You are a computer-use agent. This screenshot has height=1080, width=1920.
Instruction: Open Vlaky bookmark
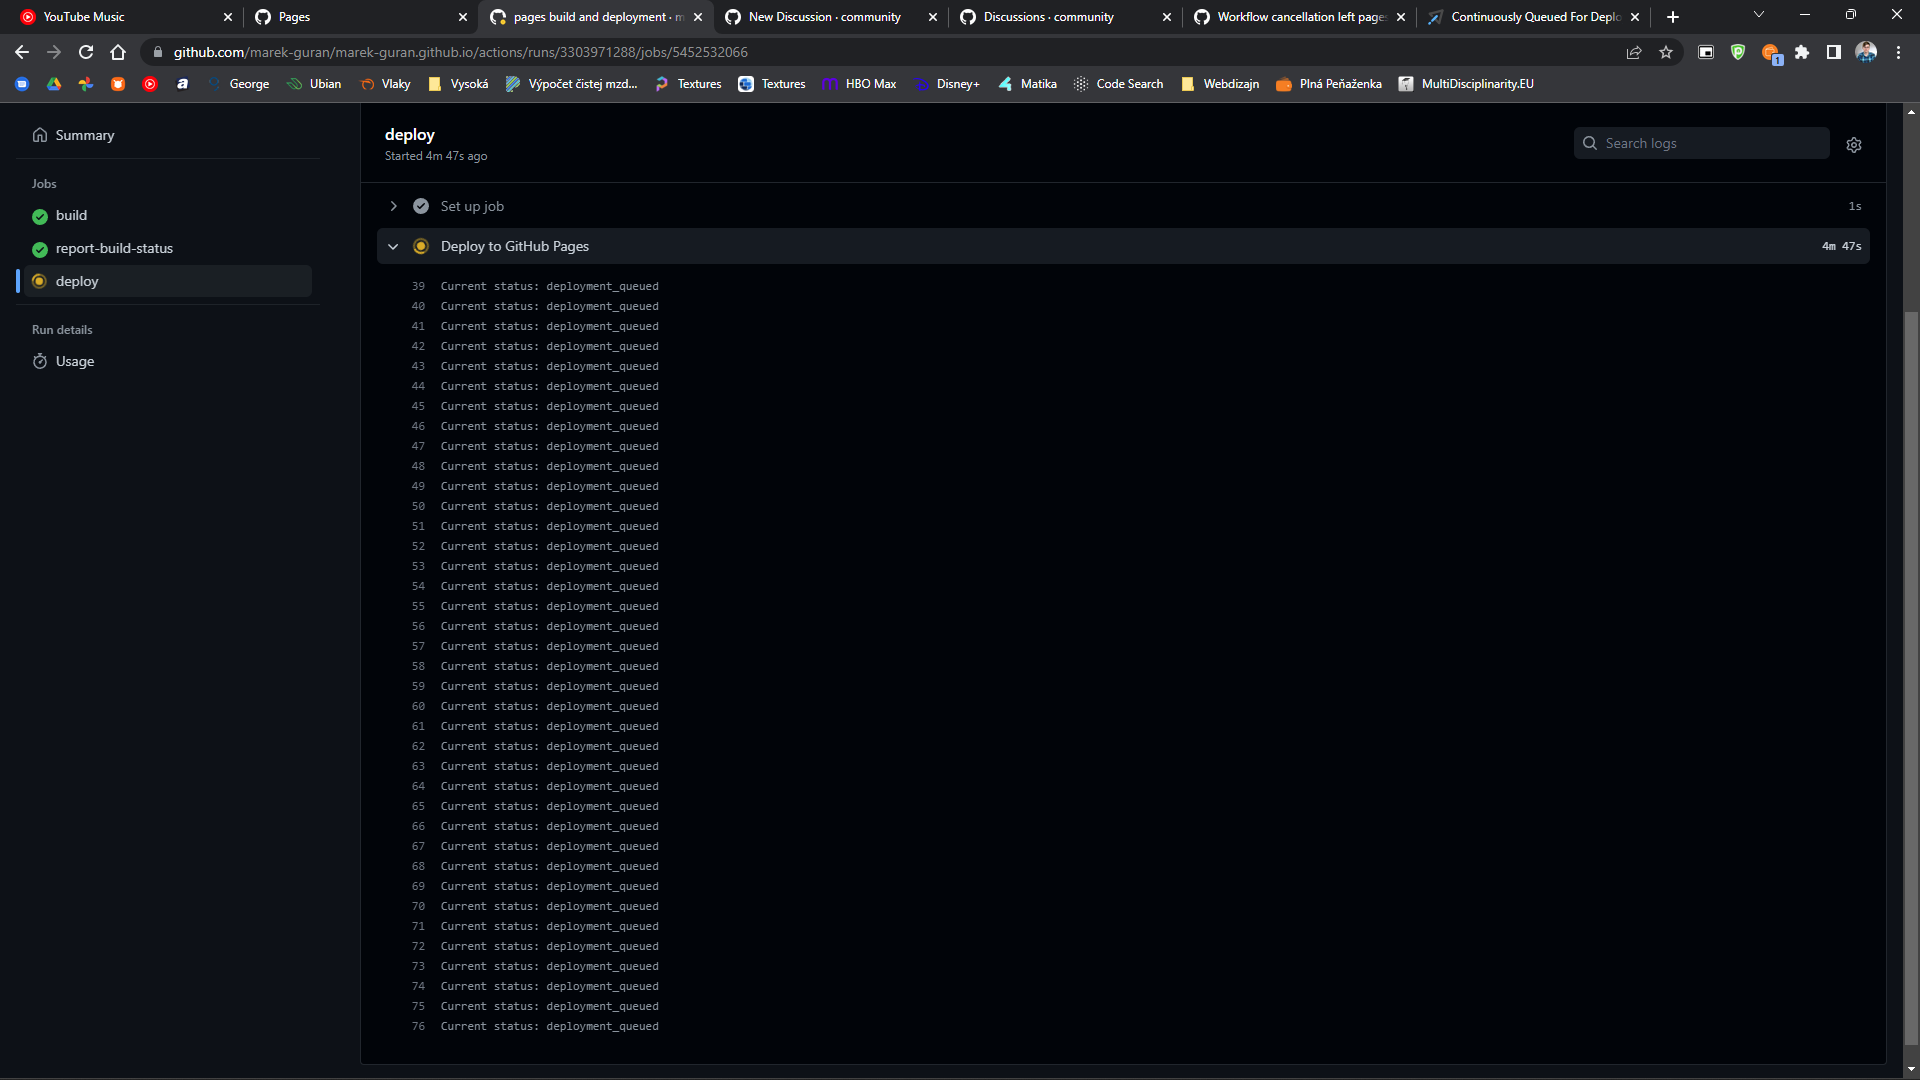[385, 84]
